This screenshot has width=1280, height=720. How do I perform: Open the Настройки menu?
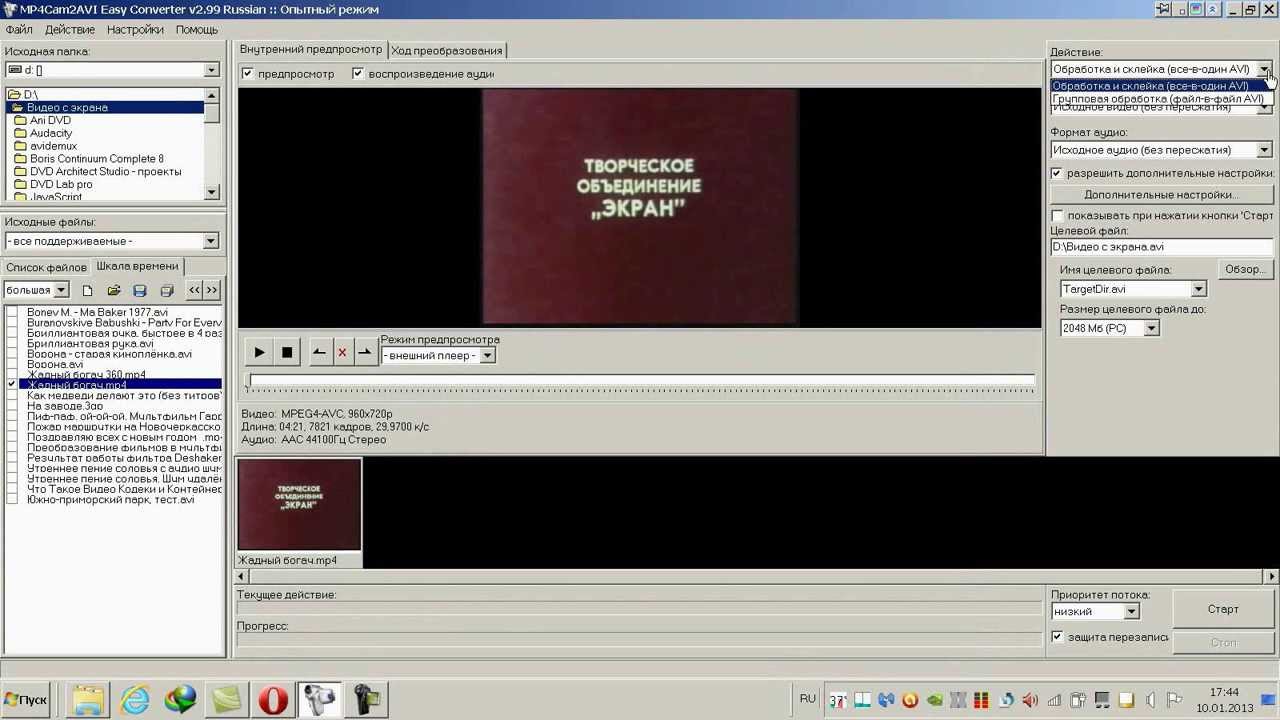[x=135, y=30]
